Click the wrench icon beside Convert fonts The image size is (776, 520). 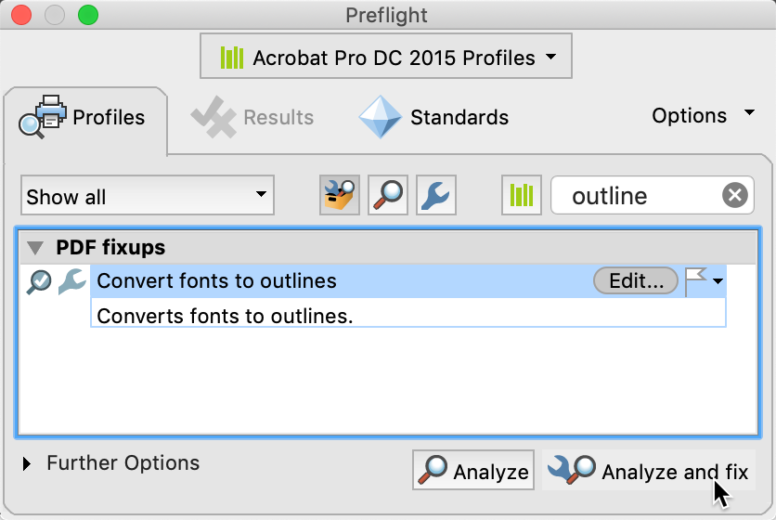click(x=72, y=282)
